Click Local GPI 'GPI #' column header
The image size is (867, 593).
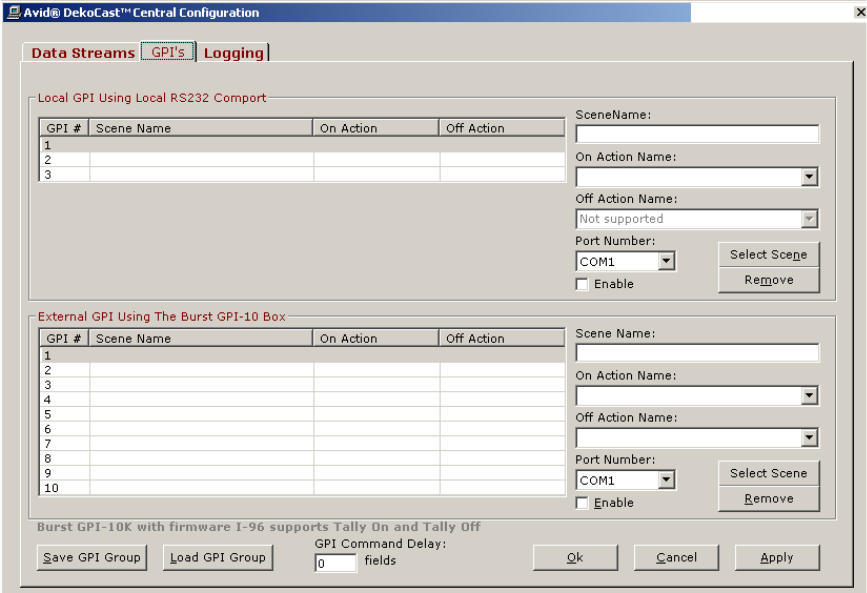[64, 128]
